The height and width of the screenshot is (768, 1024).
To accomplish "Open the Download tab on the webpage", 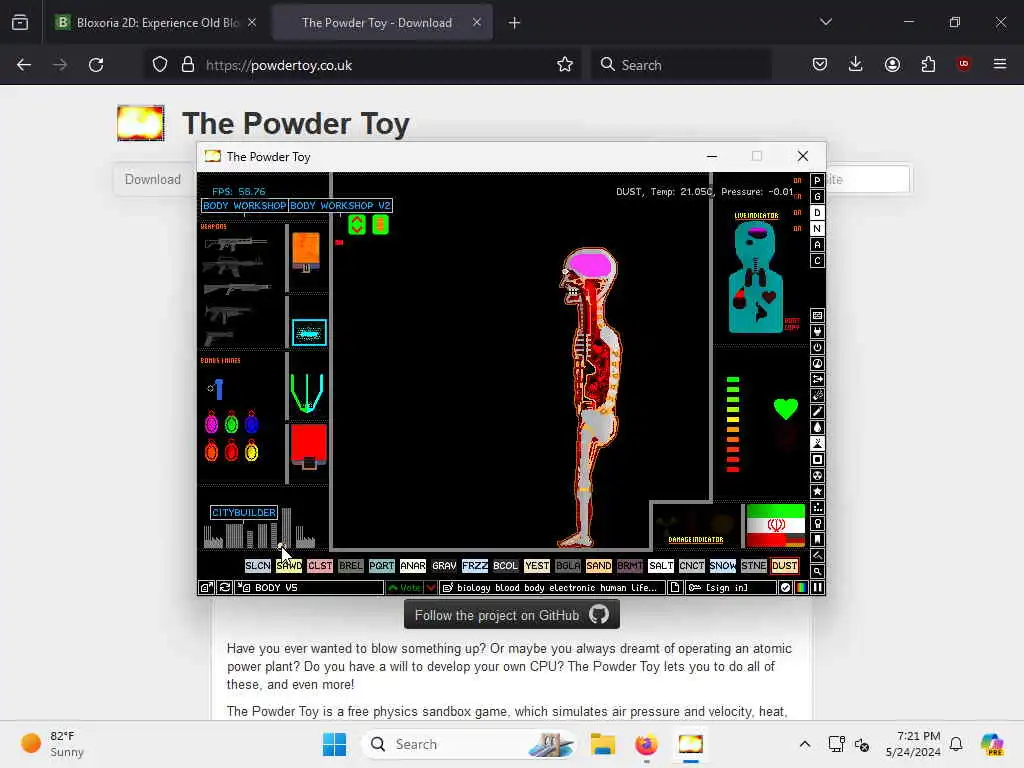I will (153, 180).
